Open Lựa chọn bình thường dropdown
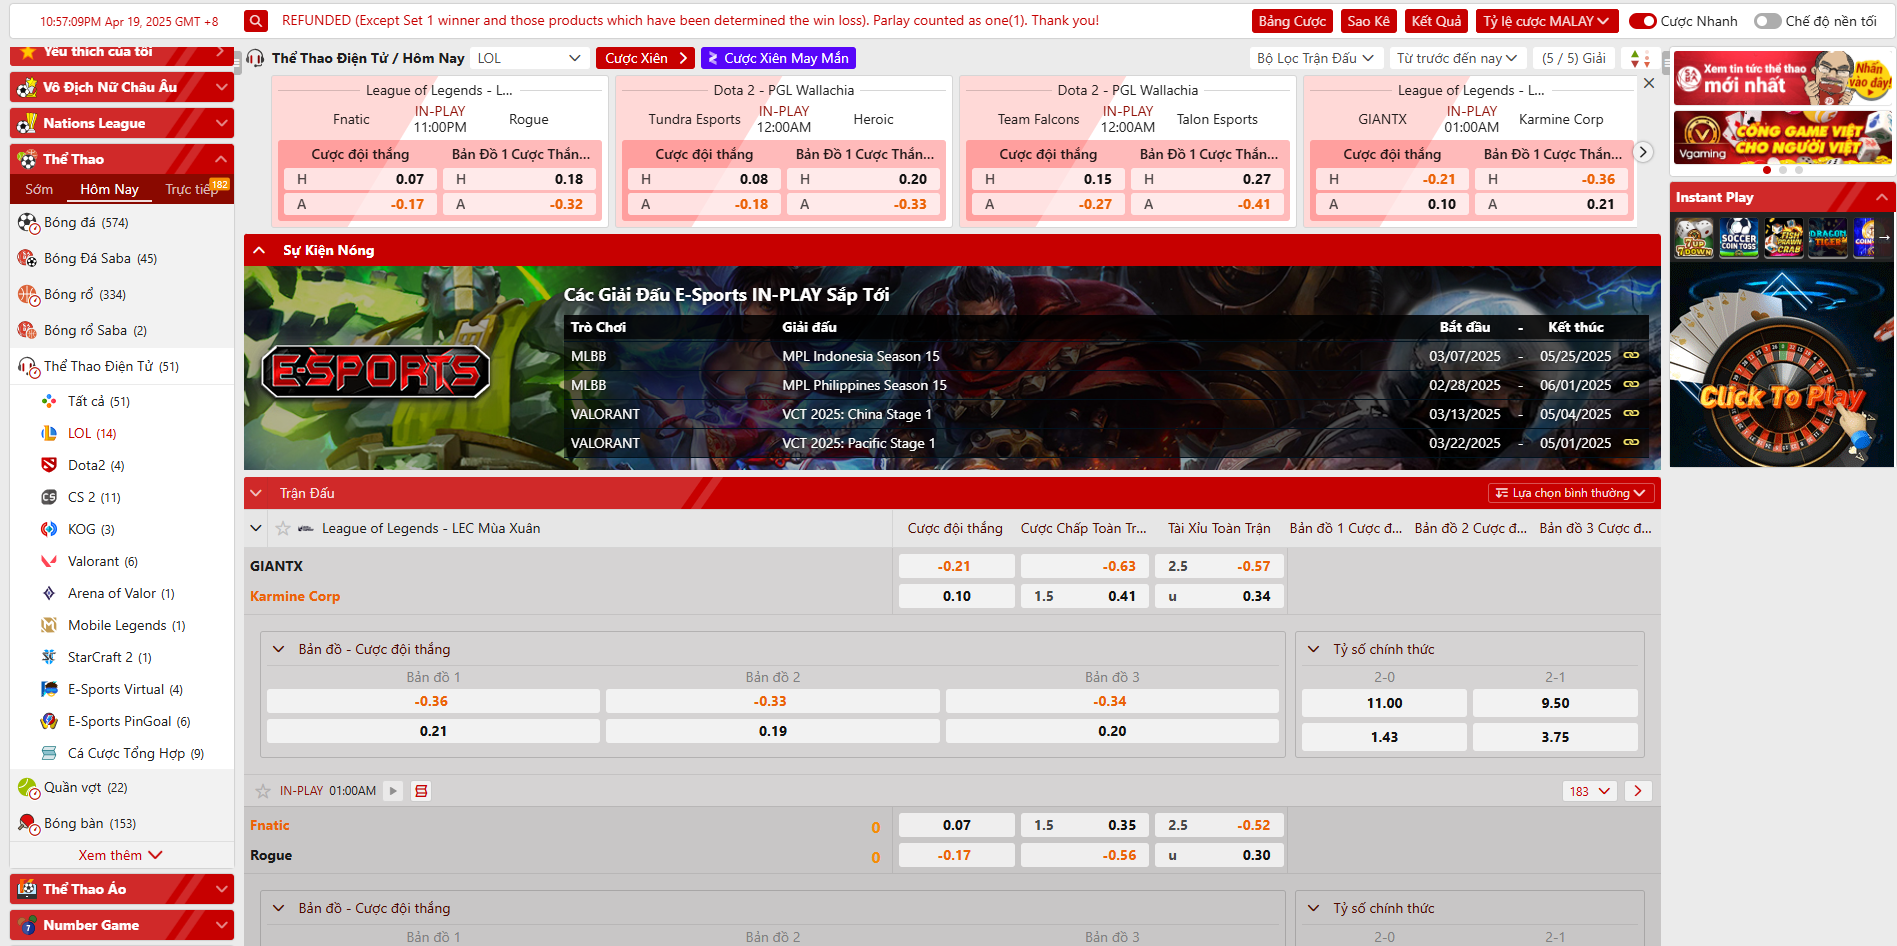The height and width of the screenshot is (946, 1897). coord(1571,493)
